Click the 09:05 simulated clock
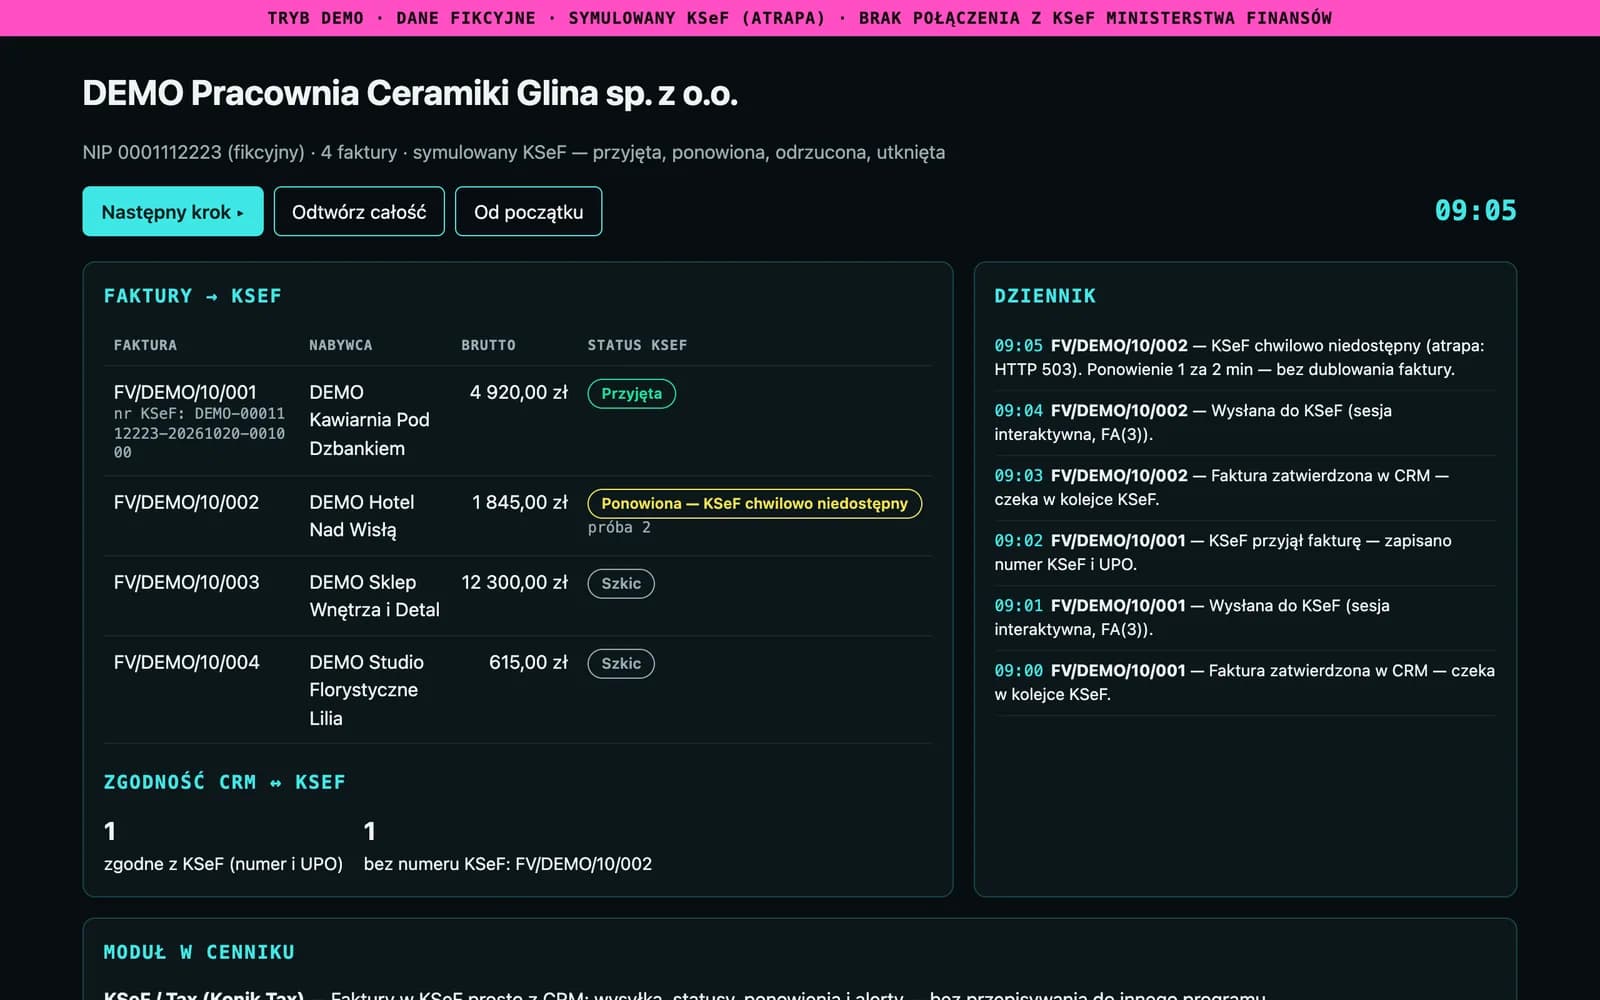1600x1000 pixels. point(1475,211)
